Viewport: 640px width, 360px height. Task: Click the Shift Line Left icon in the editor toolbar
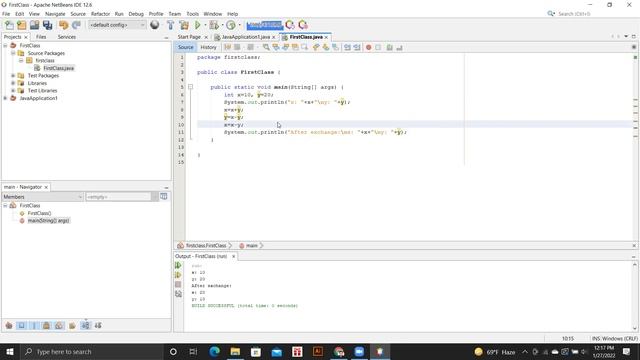pos(347,47)
